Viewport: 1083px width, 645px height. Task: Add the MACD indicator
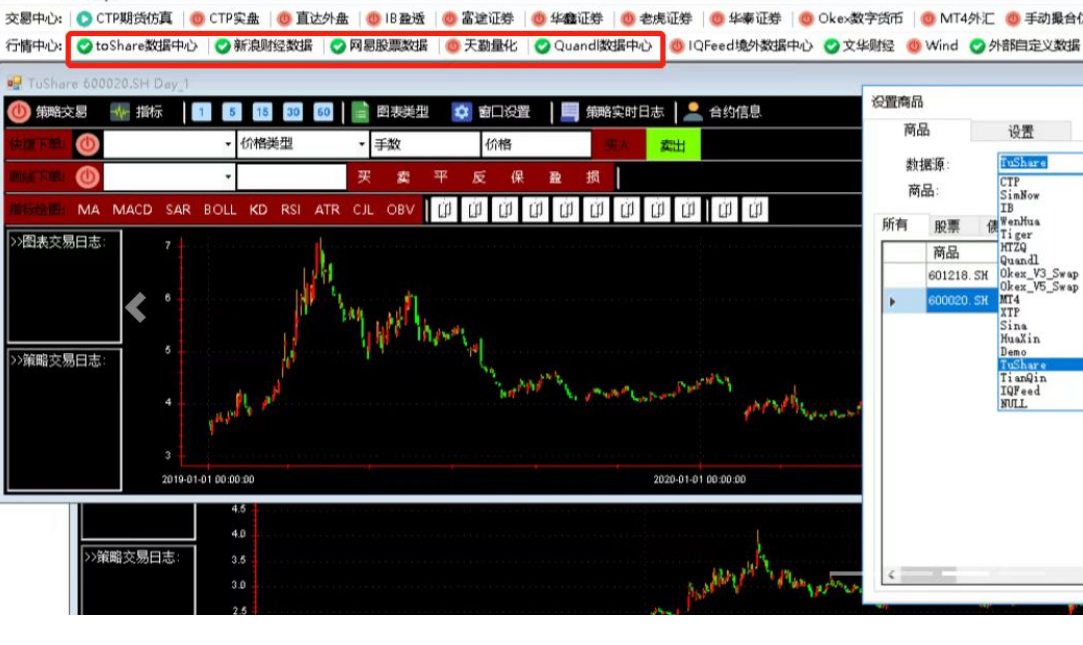[132, 210]
